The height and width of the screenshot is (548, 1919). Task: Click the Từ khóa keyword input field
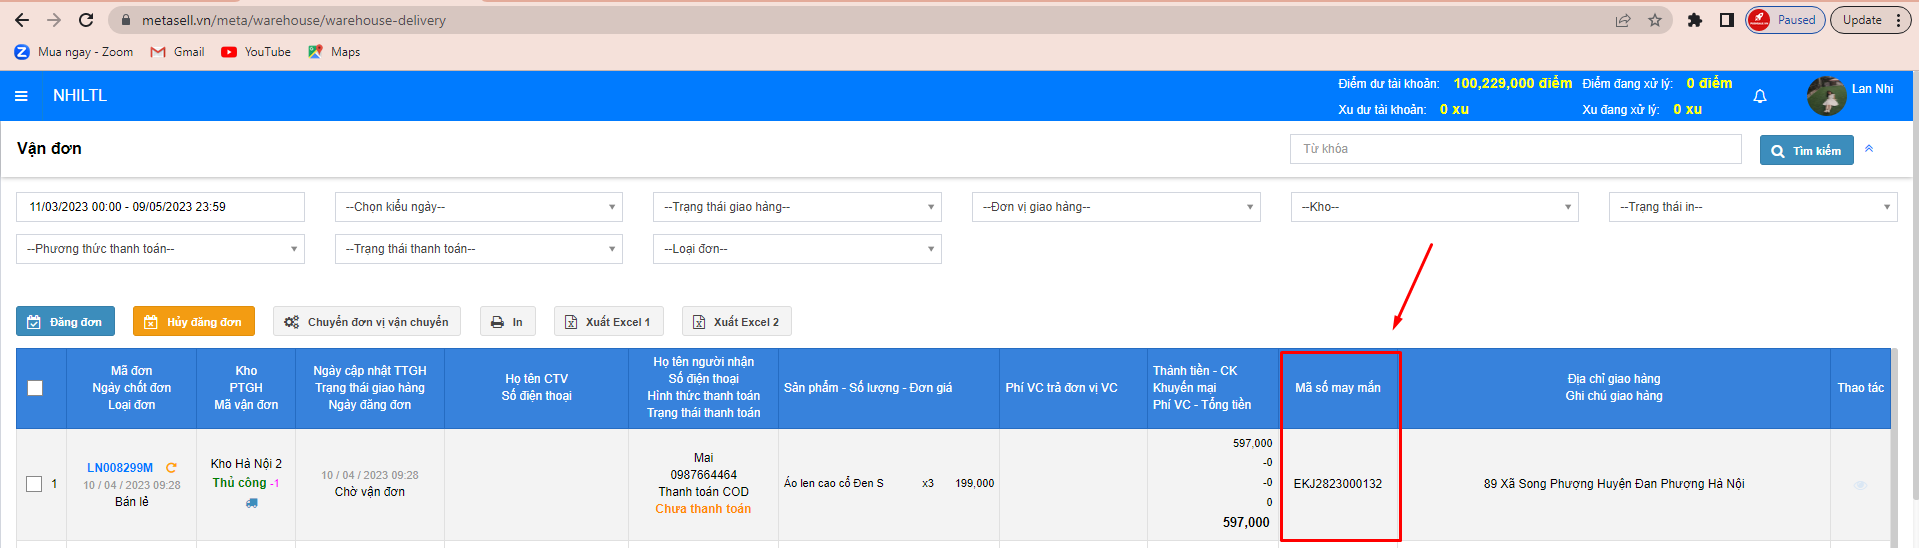[1515, 149]
